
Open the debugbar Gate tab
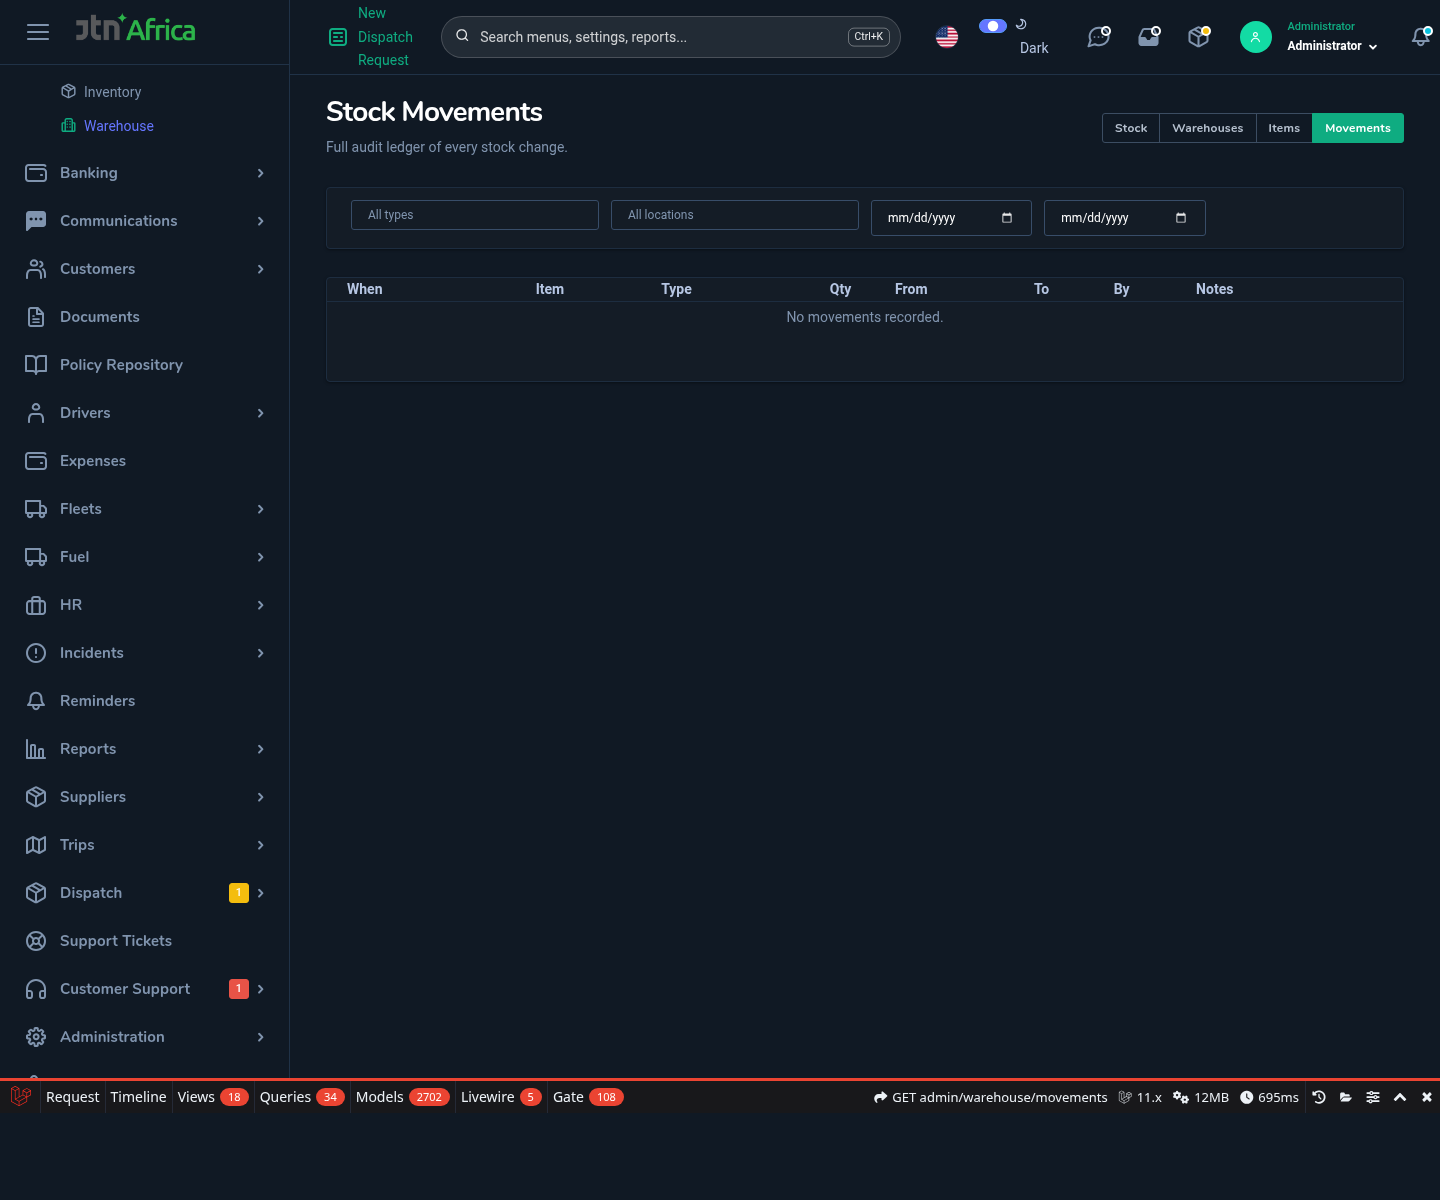point(588,1097)
